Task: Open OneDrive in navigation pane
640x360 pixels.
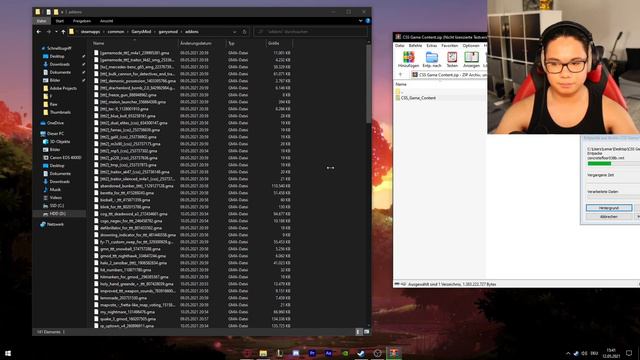Action: (x=55, y=123)
